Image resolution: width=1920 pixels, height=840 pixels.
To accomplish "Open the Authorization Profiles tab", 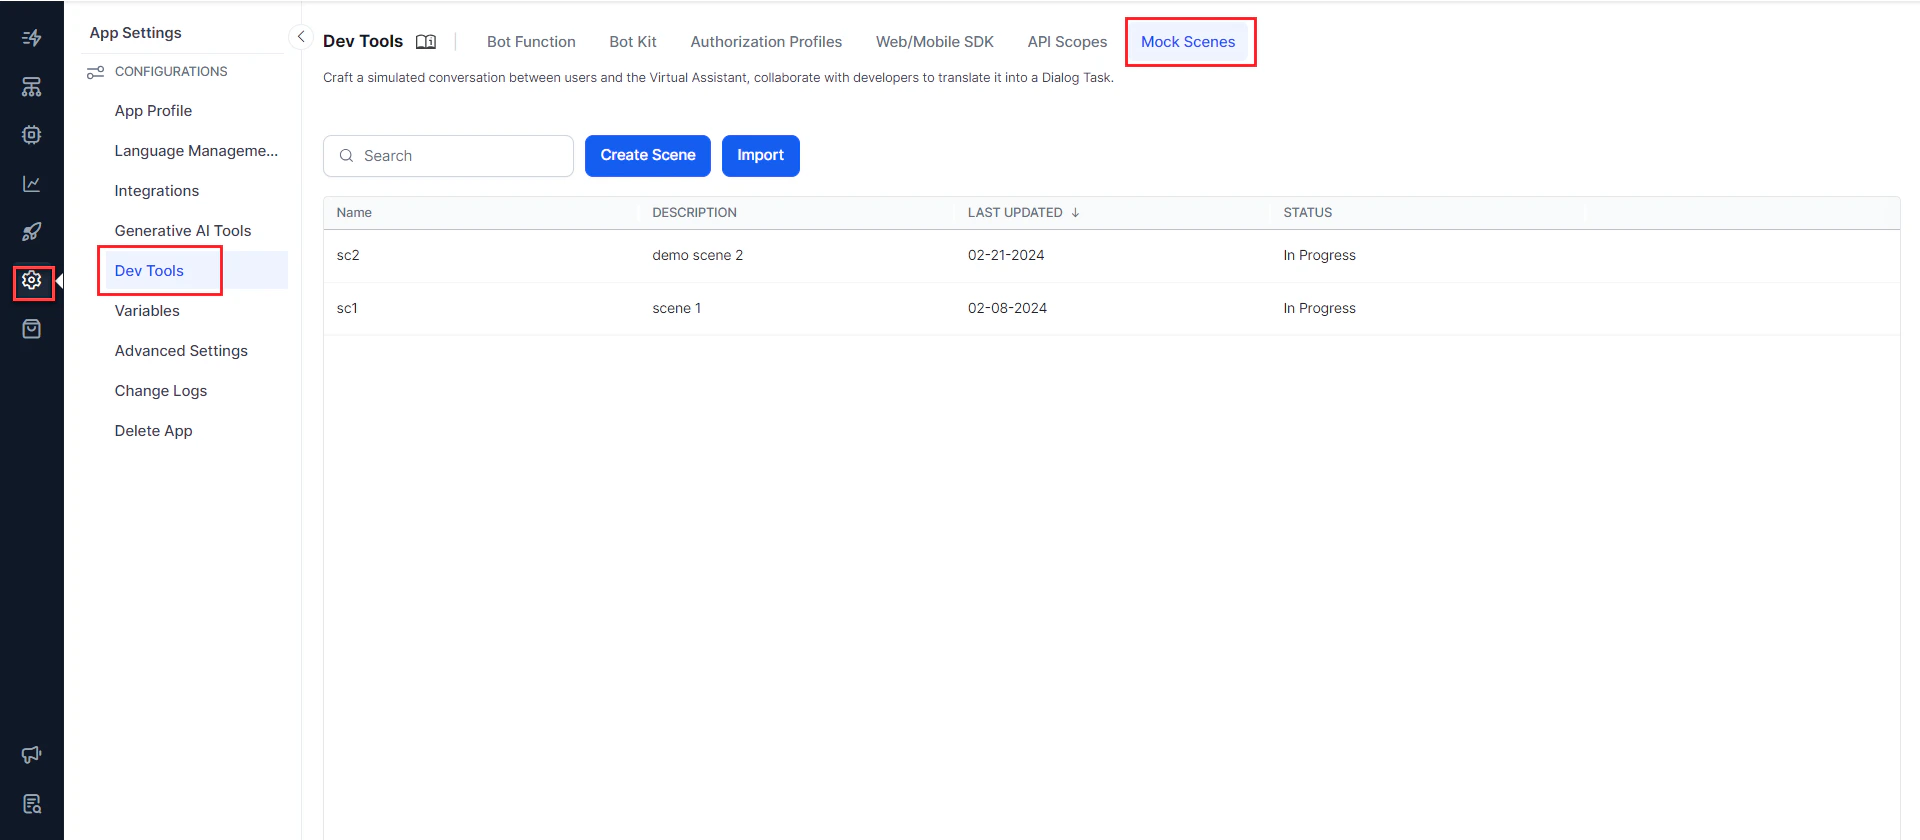I will tap(766, 42).
